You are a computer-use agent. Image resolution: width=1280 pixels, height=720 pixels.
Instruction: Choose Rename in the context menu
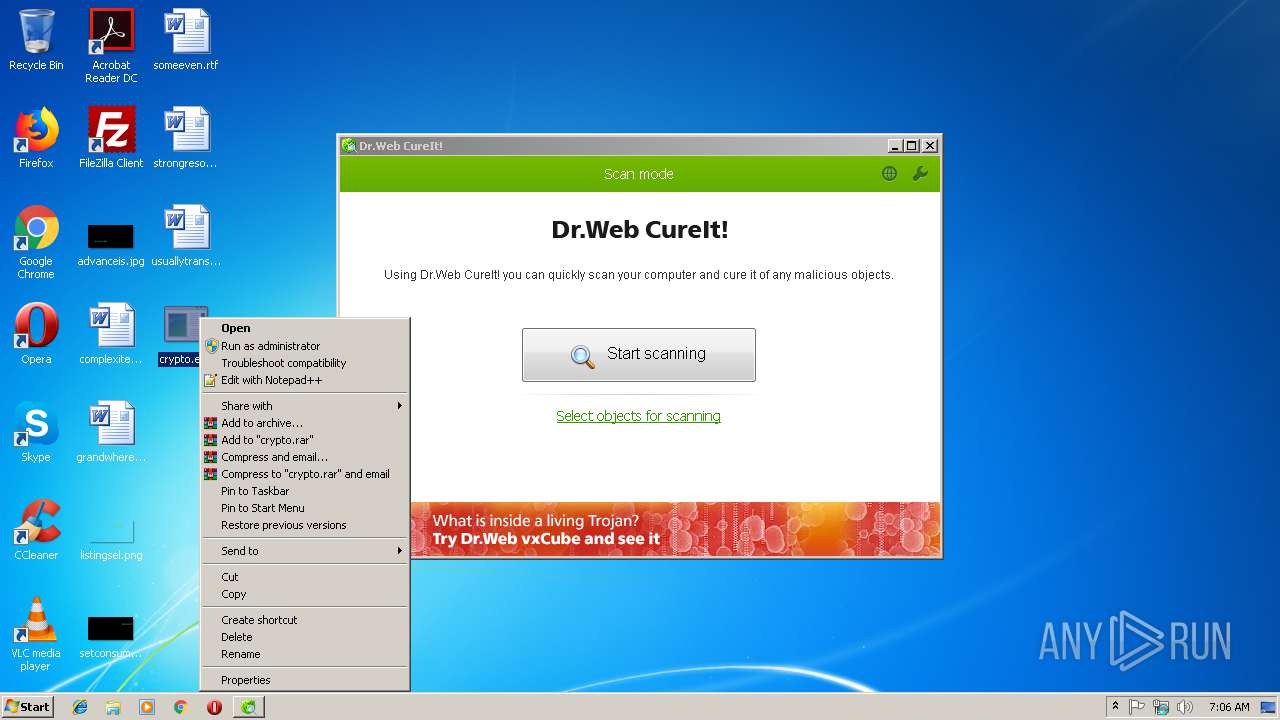tap(305, 654)
